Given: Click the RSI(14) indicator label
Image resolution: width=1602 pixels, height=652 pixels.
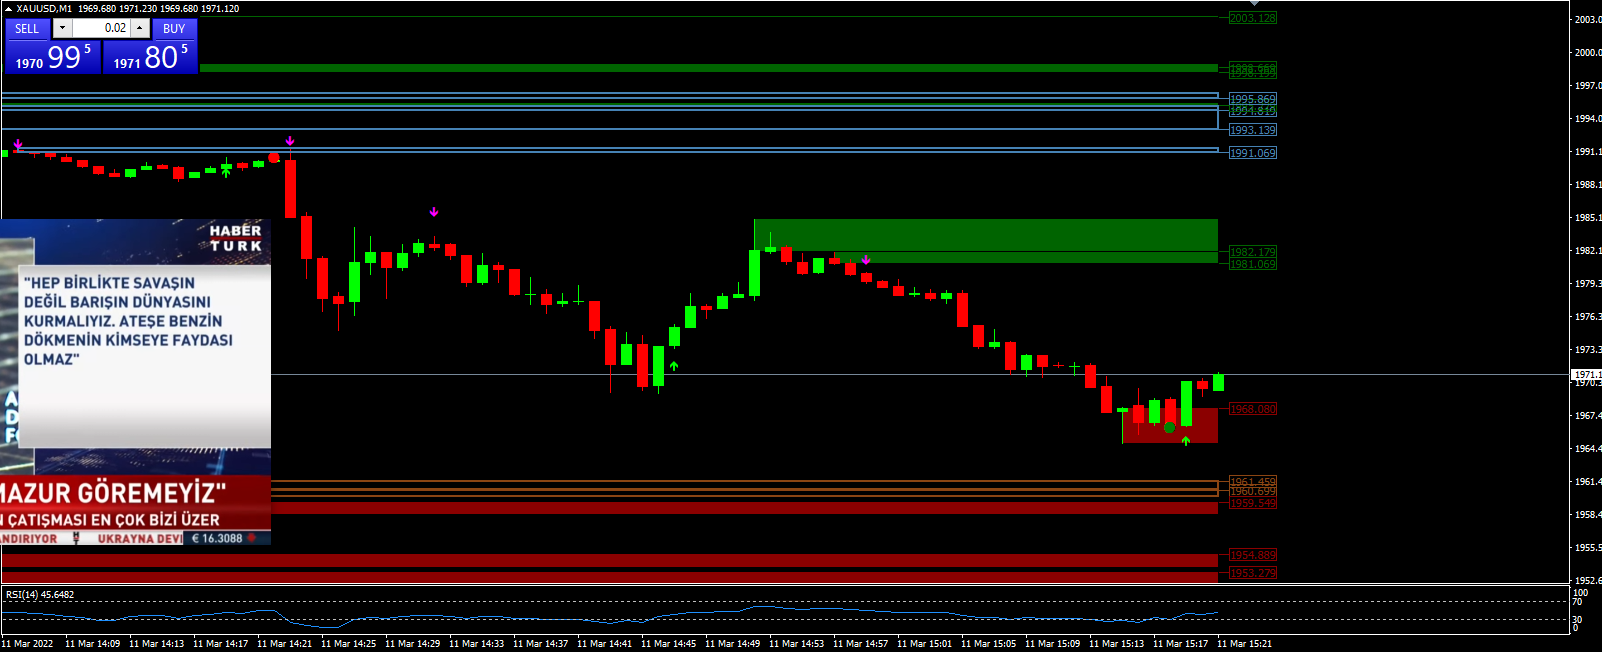Looking at the screenshot, I should [40, 595].
